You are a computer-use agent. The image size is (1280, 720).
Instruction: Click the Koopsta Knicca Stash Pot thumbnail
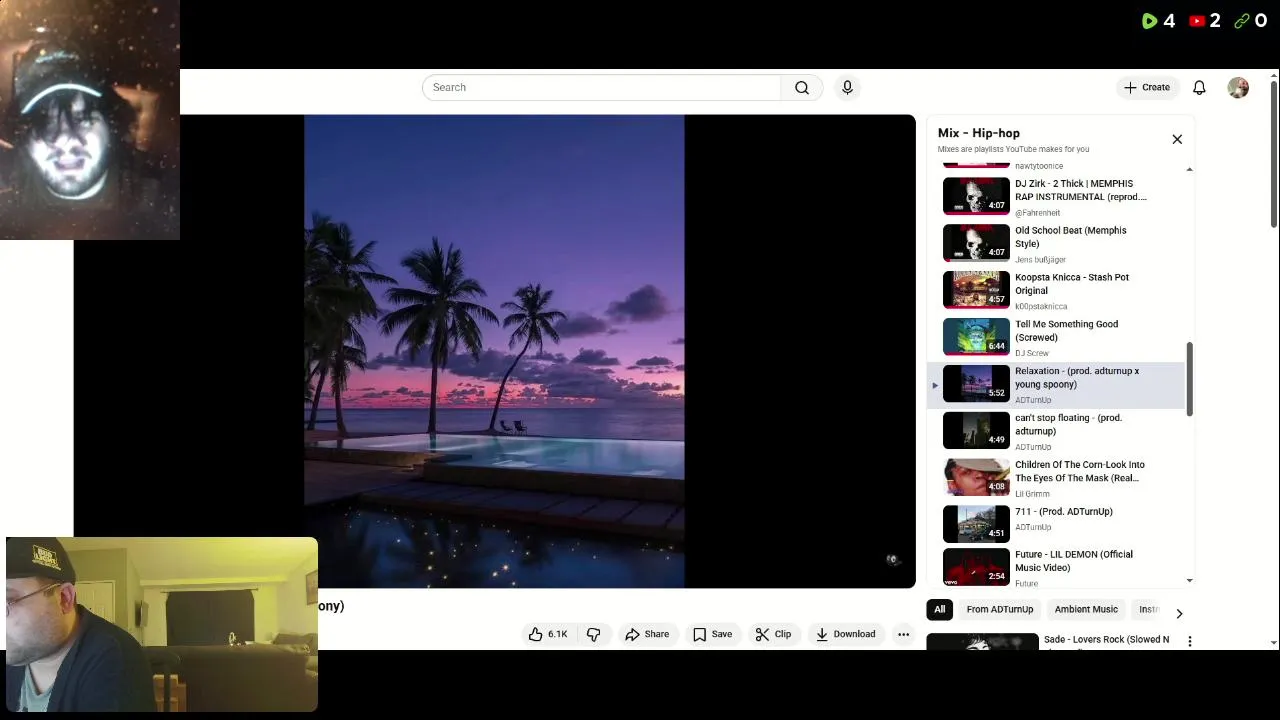tap(976, 290)
